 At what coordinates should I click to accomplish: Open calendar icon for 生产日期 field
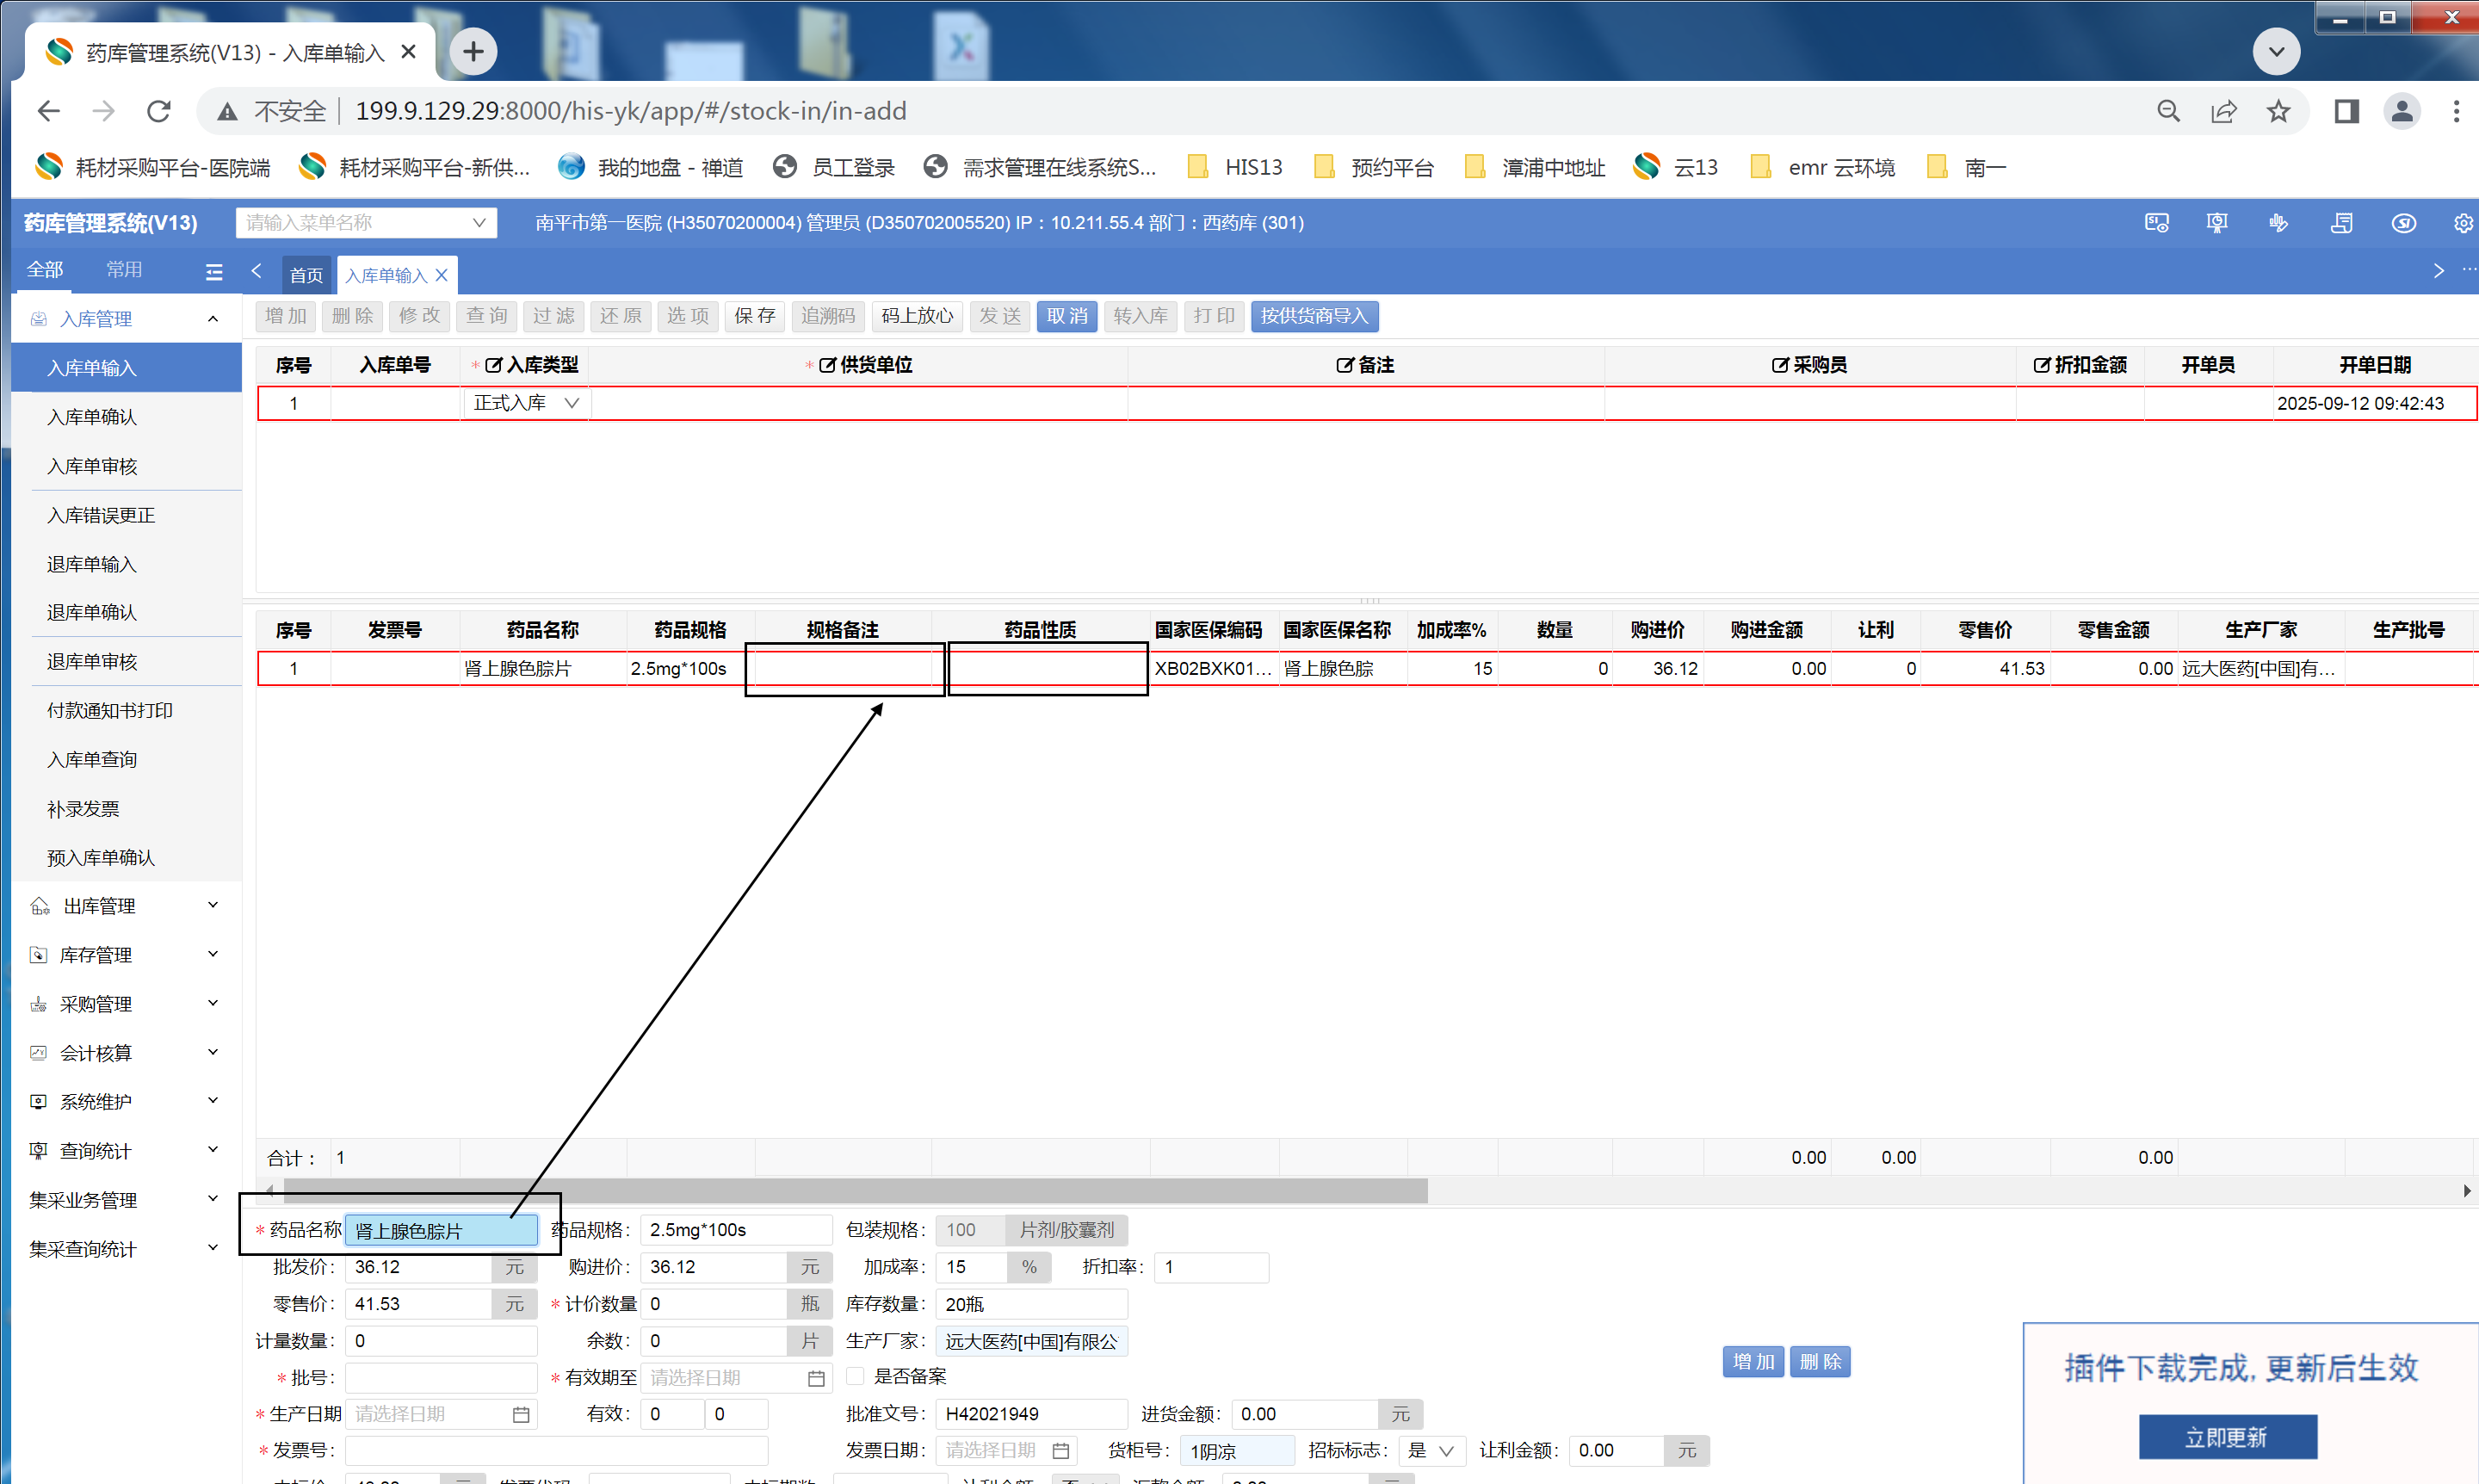pyautogui.click(x=521, y=1414)
